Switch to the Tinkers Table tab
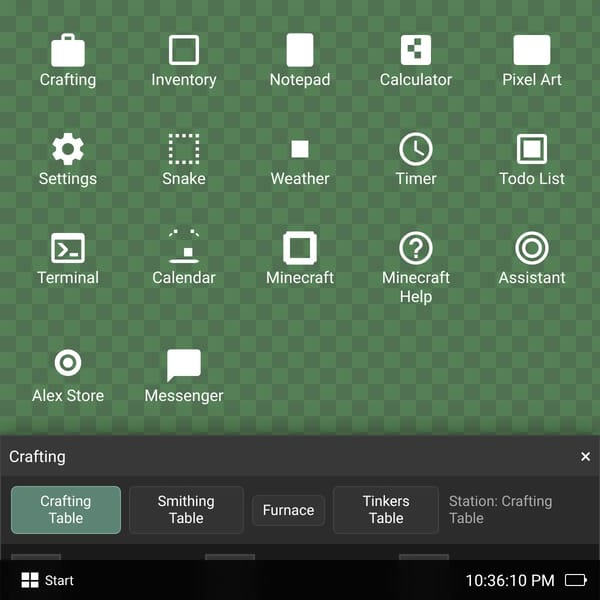600x600 pixels. click(x=386, y=510)
